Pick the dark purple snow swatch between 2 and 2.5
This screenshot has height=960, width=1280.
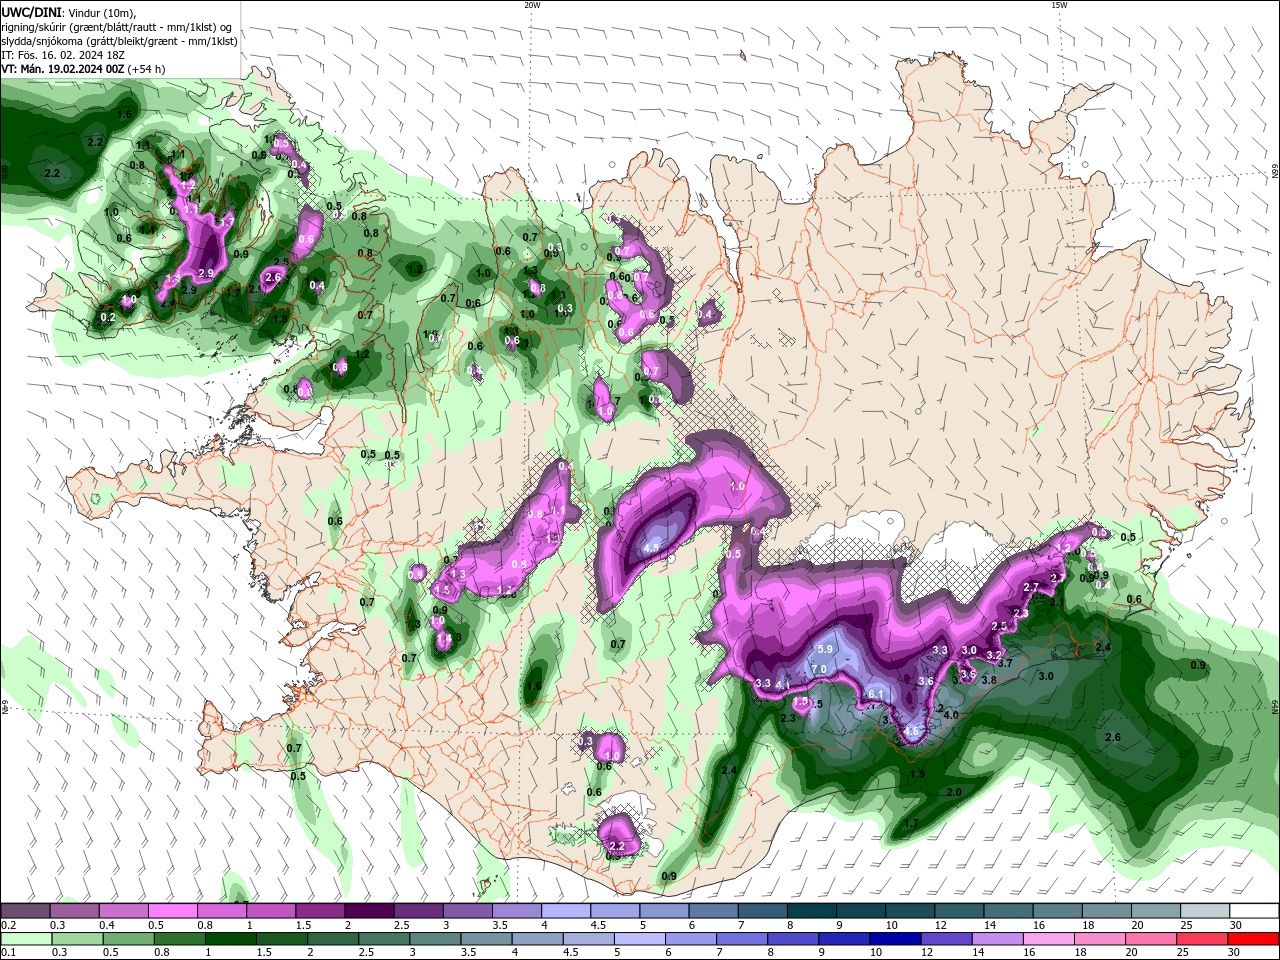tap(368, 911)
